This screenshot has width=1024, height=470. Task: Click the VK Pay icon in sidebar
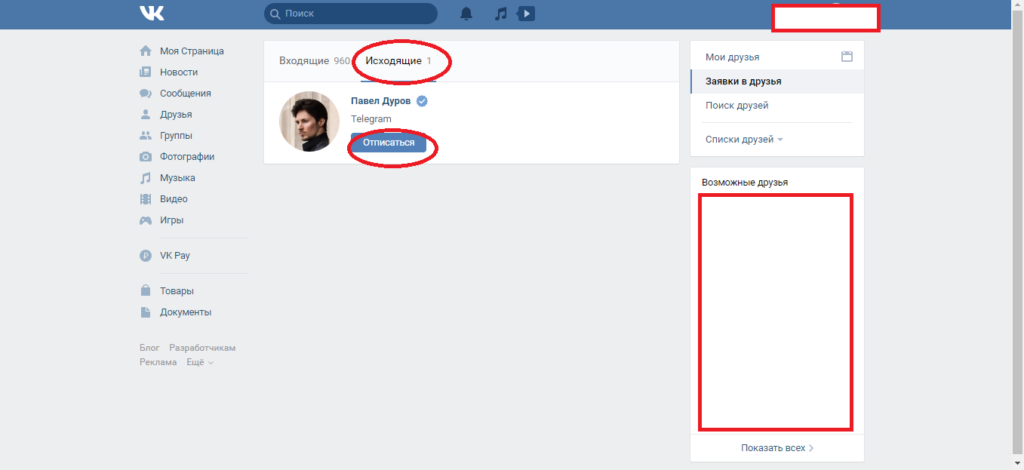click(x=146, y=256)
